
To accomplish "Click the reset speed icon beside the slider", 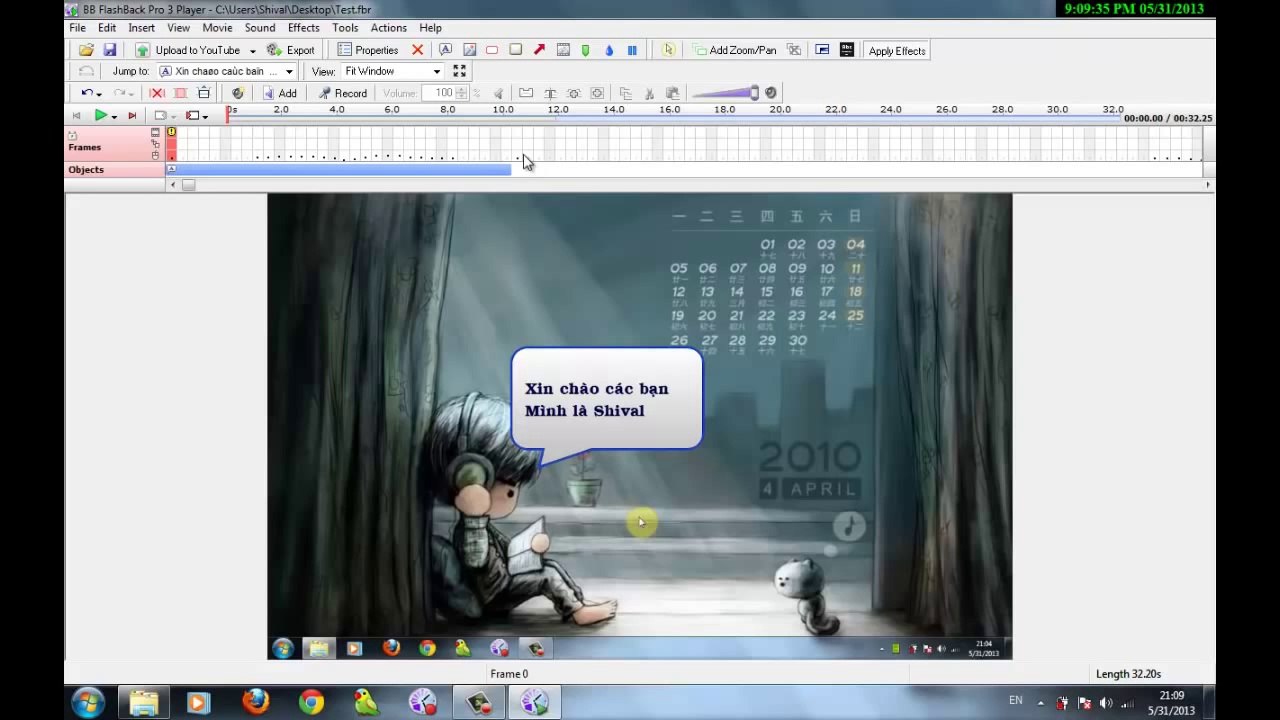I will pos(771,93).
